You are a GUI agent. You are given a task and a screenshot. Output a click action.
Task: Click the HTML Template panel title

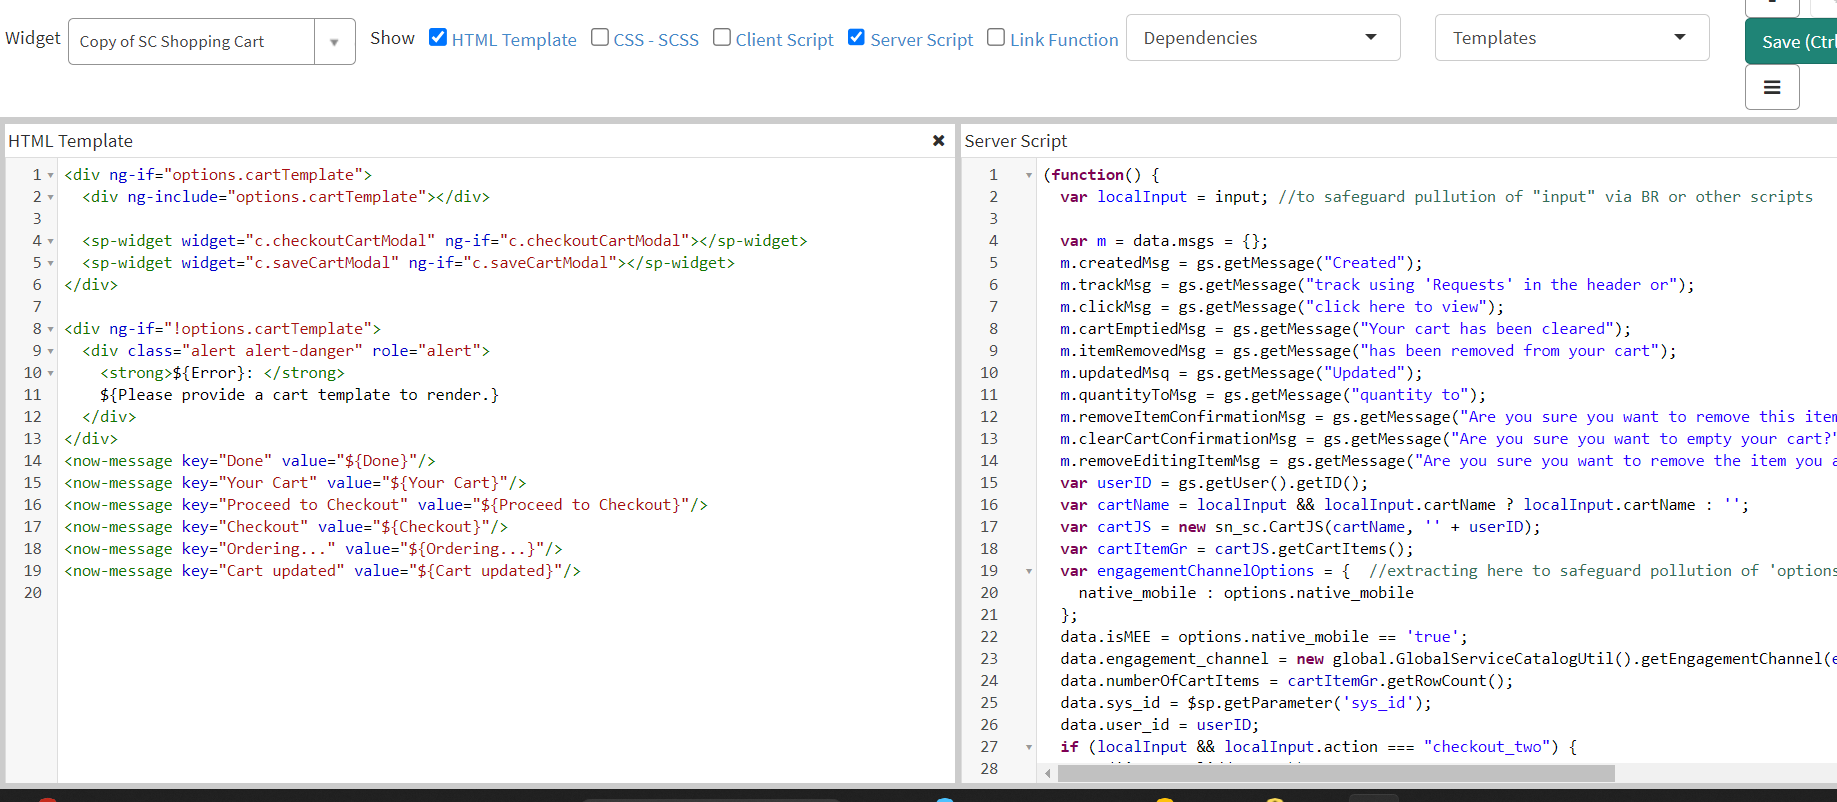tap(71, 141)
